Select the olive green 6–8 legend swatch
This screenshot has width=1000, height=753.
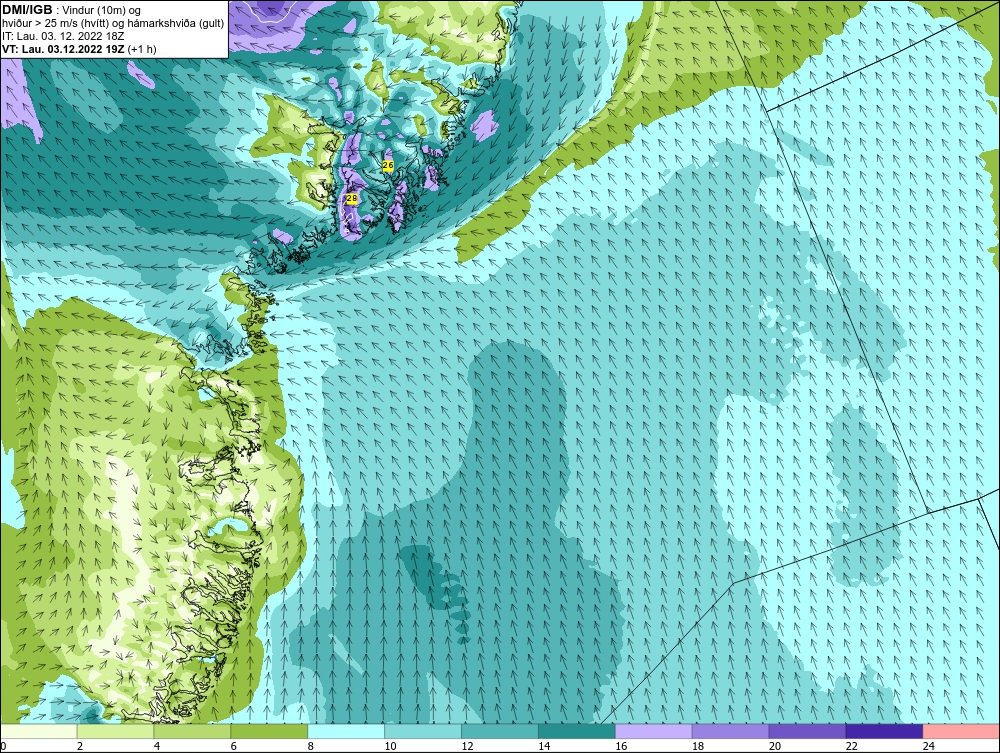point(269,731)
